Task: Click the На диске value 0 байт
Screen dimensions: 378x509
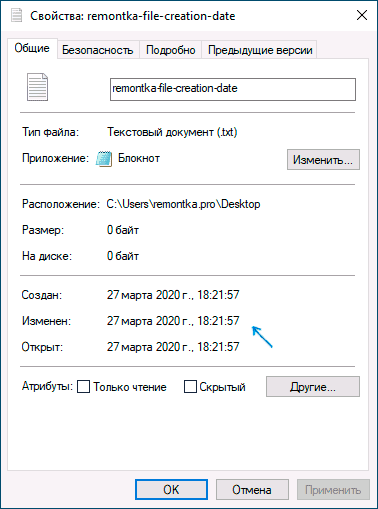Action: tap(123, 256)
